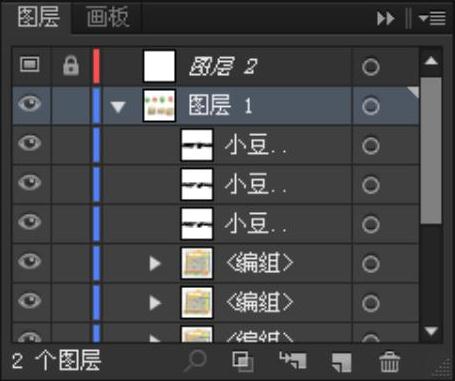
Task: Hide 图层 1 with eye icon
Action: point(30,104)
